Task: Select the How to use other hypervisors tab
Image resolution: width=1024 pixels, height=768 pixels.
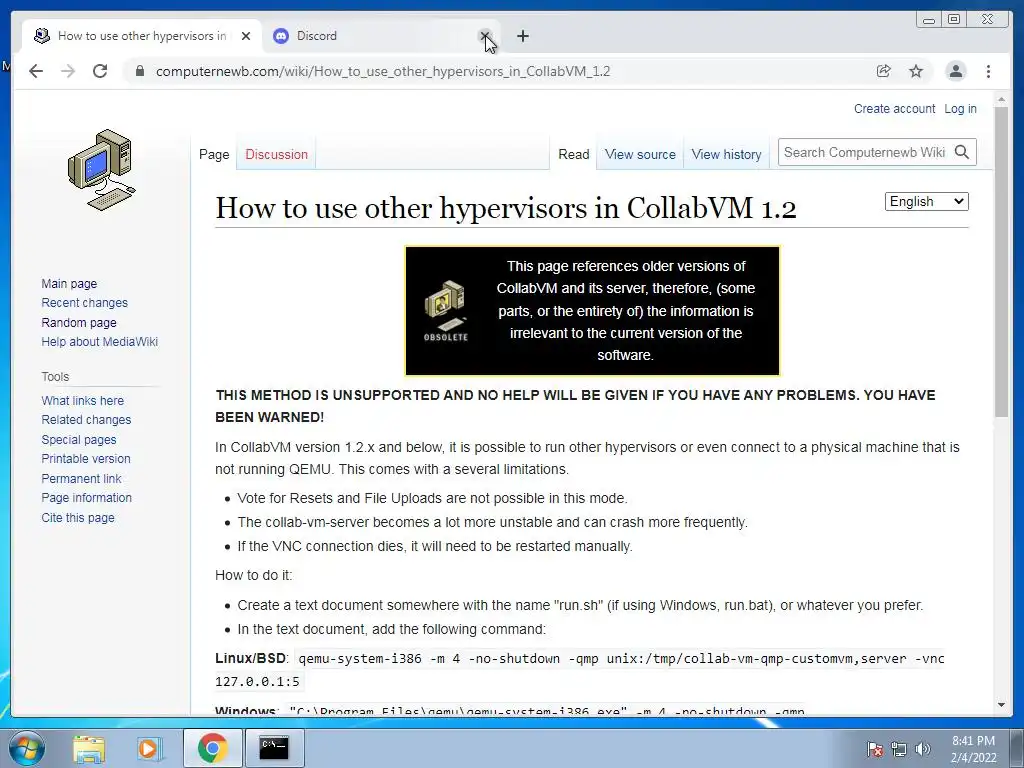Action: [142, 36]
